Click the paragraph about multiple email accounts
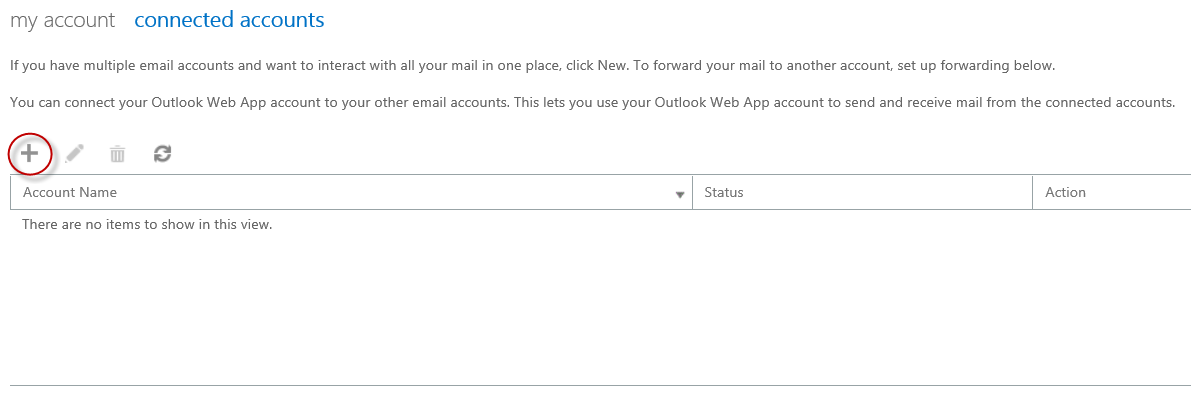Viewport: 1191px width, 399px height. pos(532,65)
